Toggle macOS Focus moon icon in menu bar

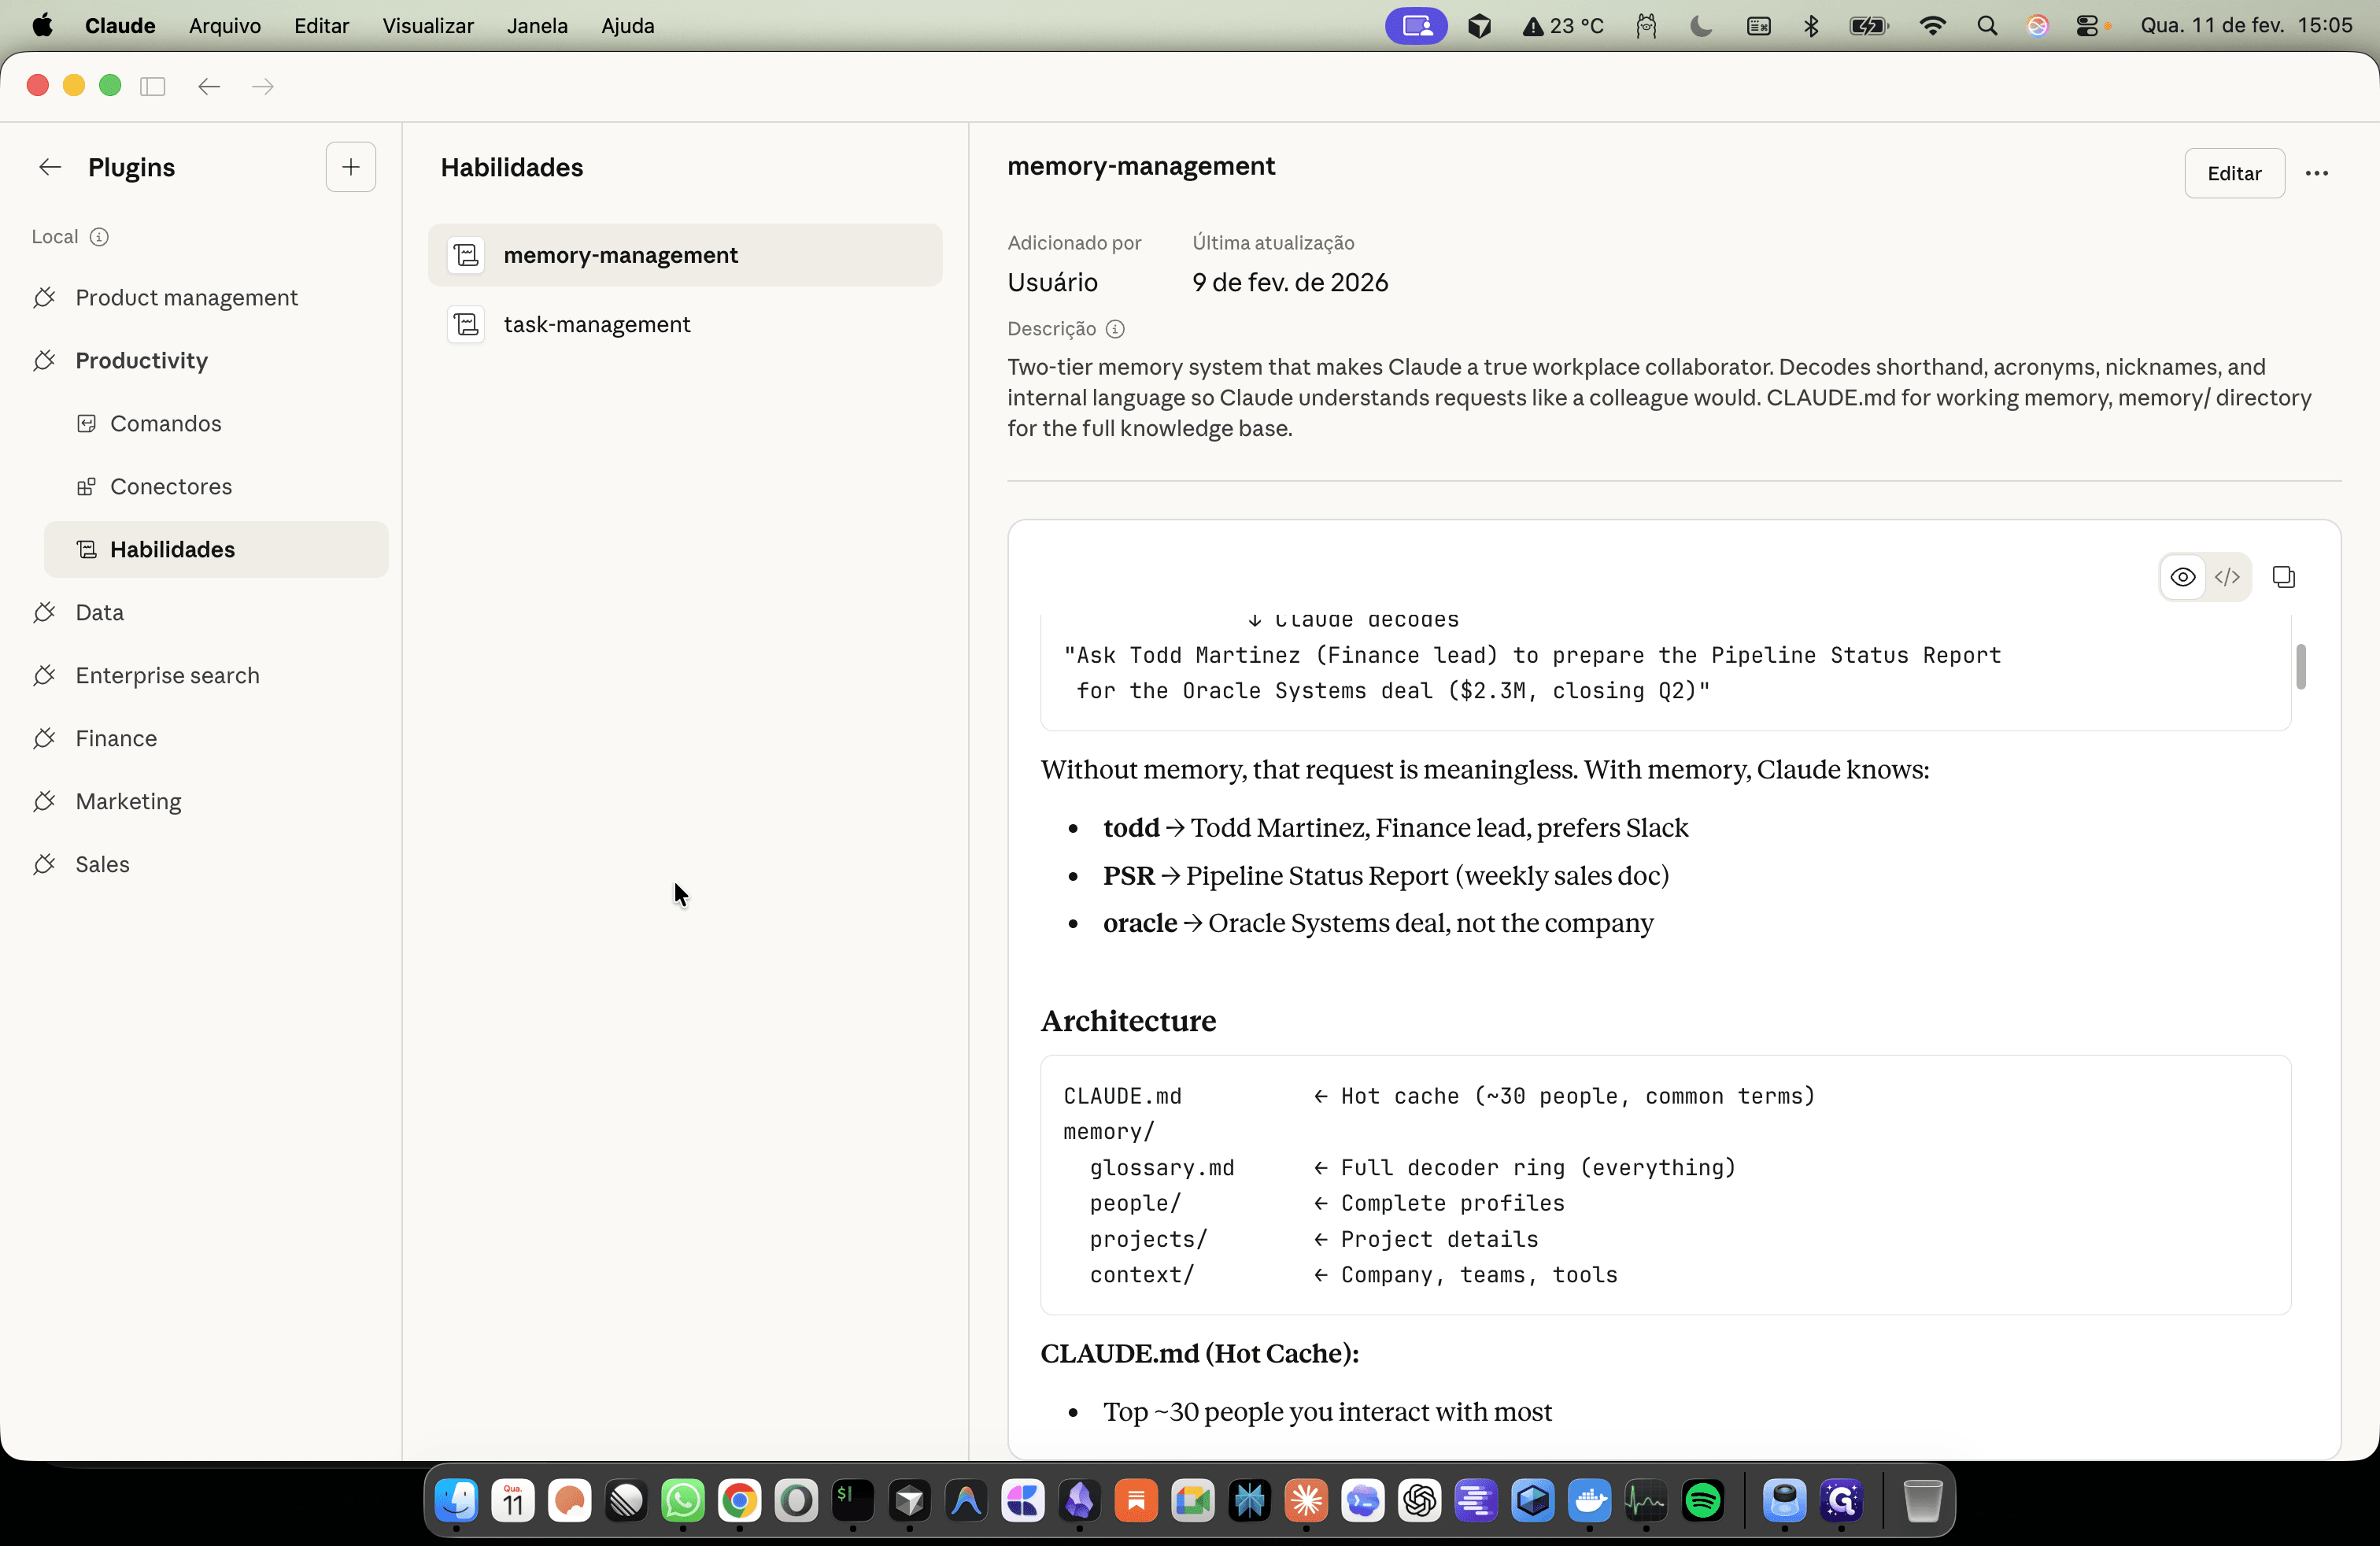coord(1700,26)
